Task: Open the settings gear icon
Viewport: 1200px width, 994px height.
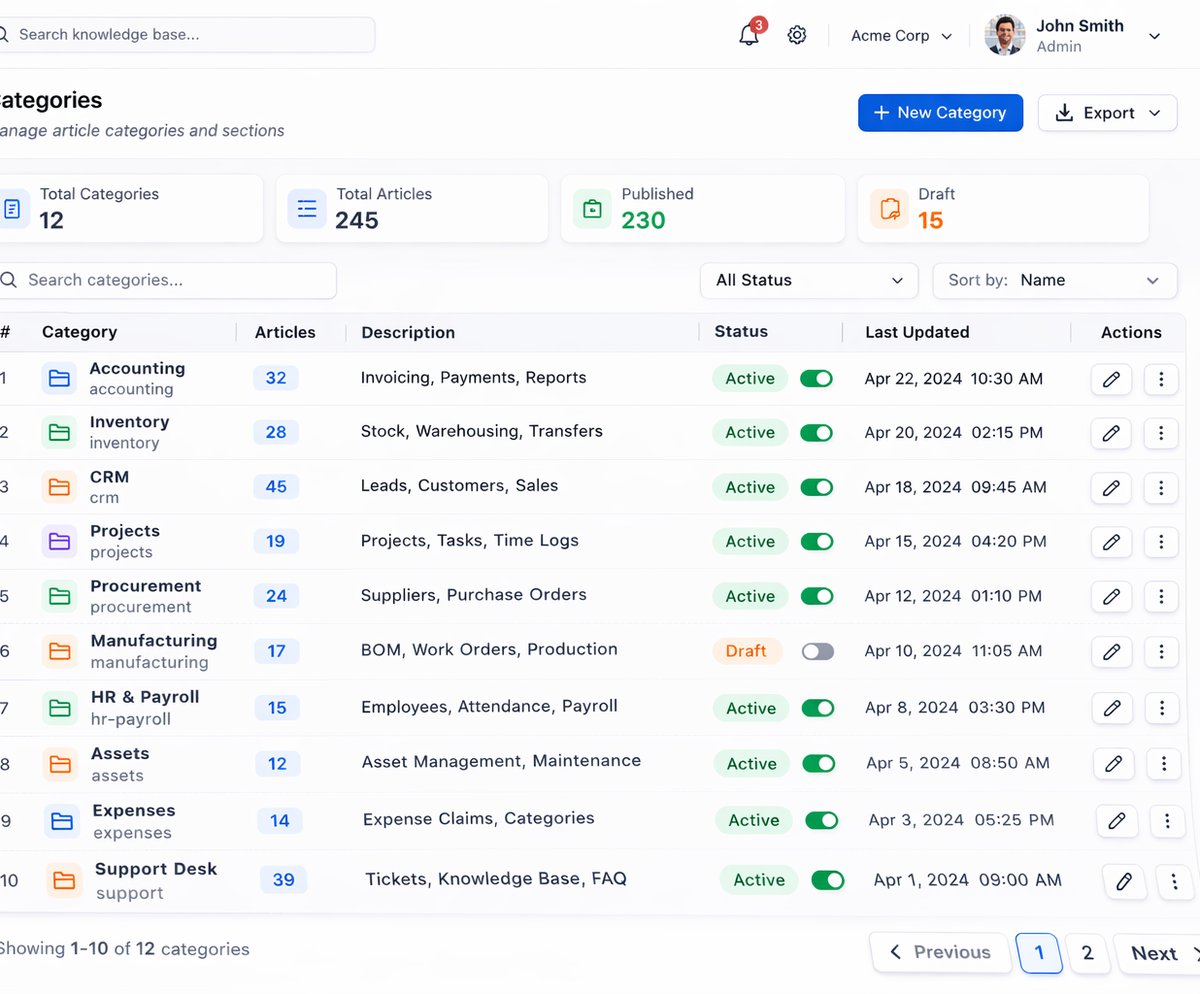Action: click(797, 35)
